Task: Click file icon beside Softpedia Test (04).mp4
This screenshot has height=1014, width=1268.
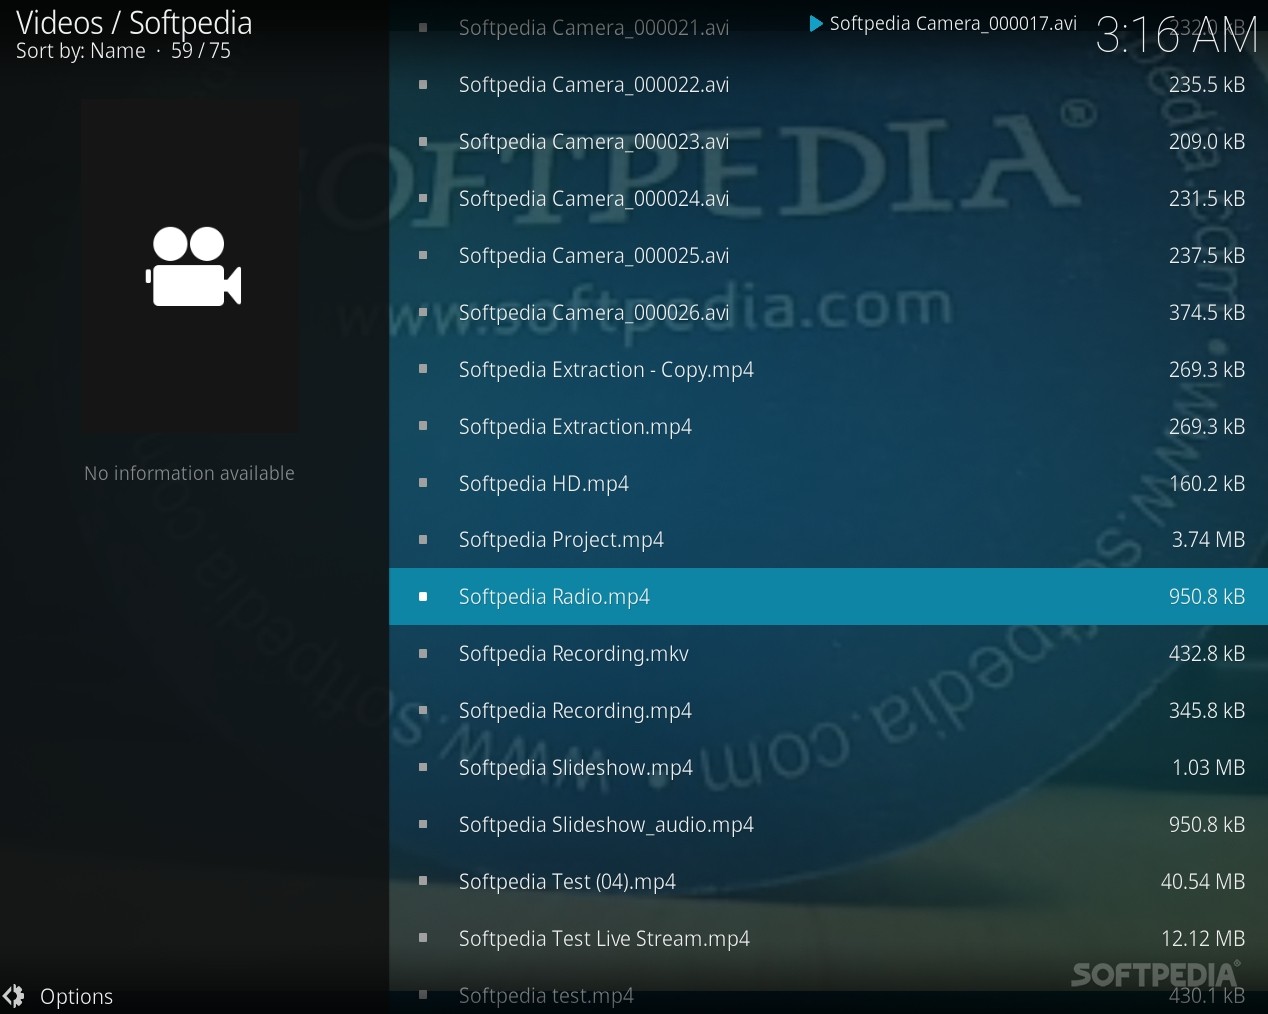Action: pyautogui.click(x=423, y=882)
